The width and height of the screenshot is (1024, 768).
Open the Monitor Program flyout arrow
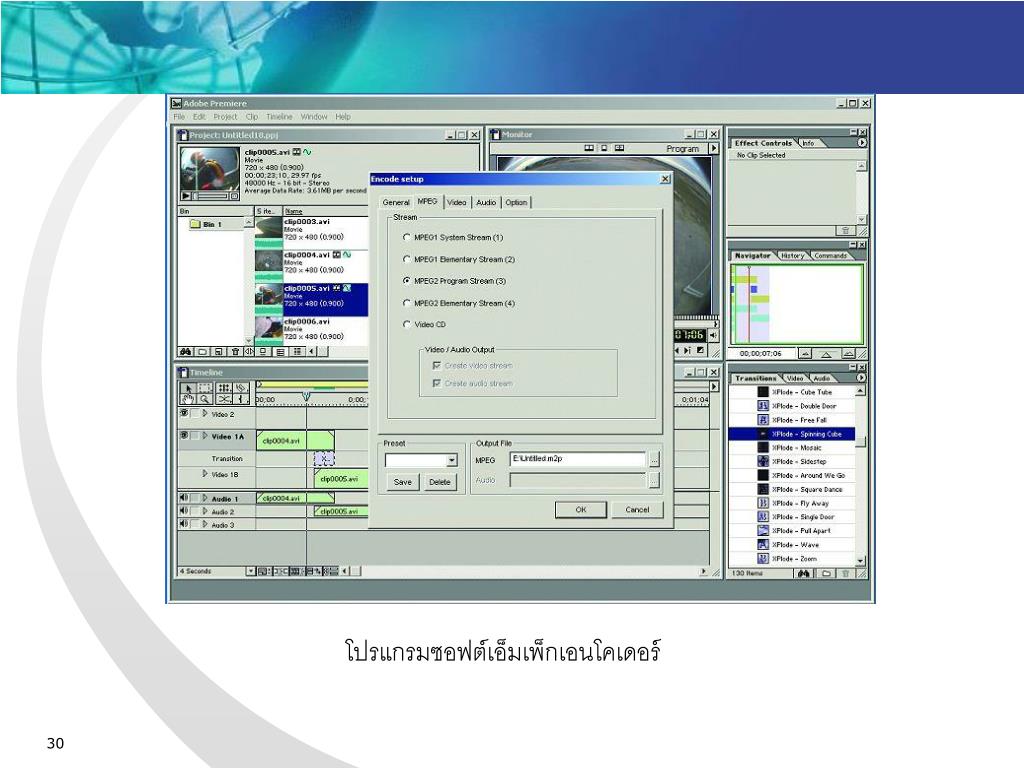click(x=713, y=148)
